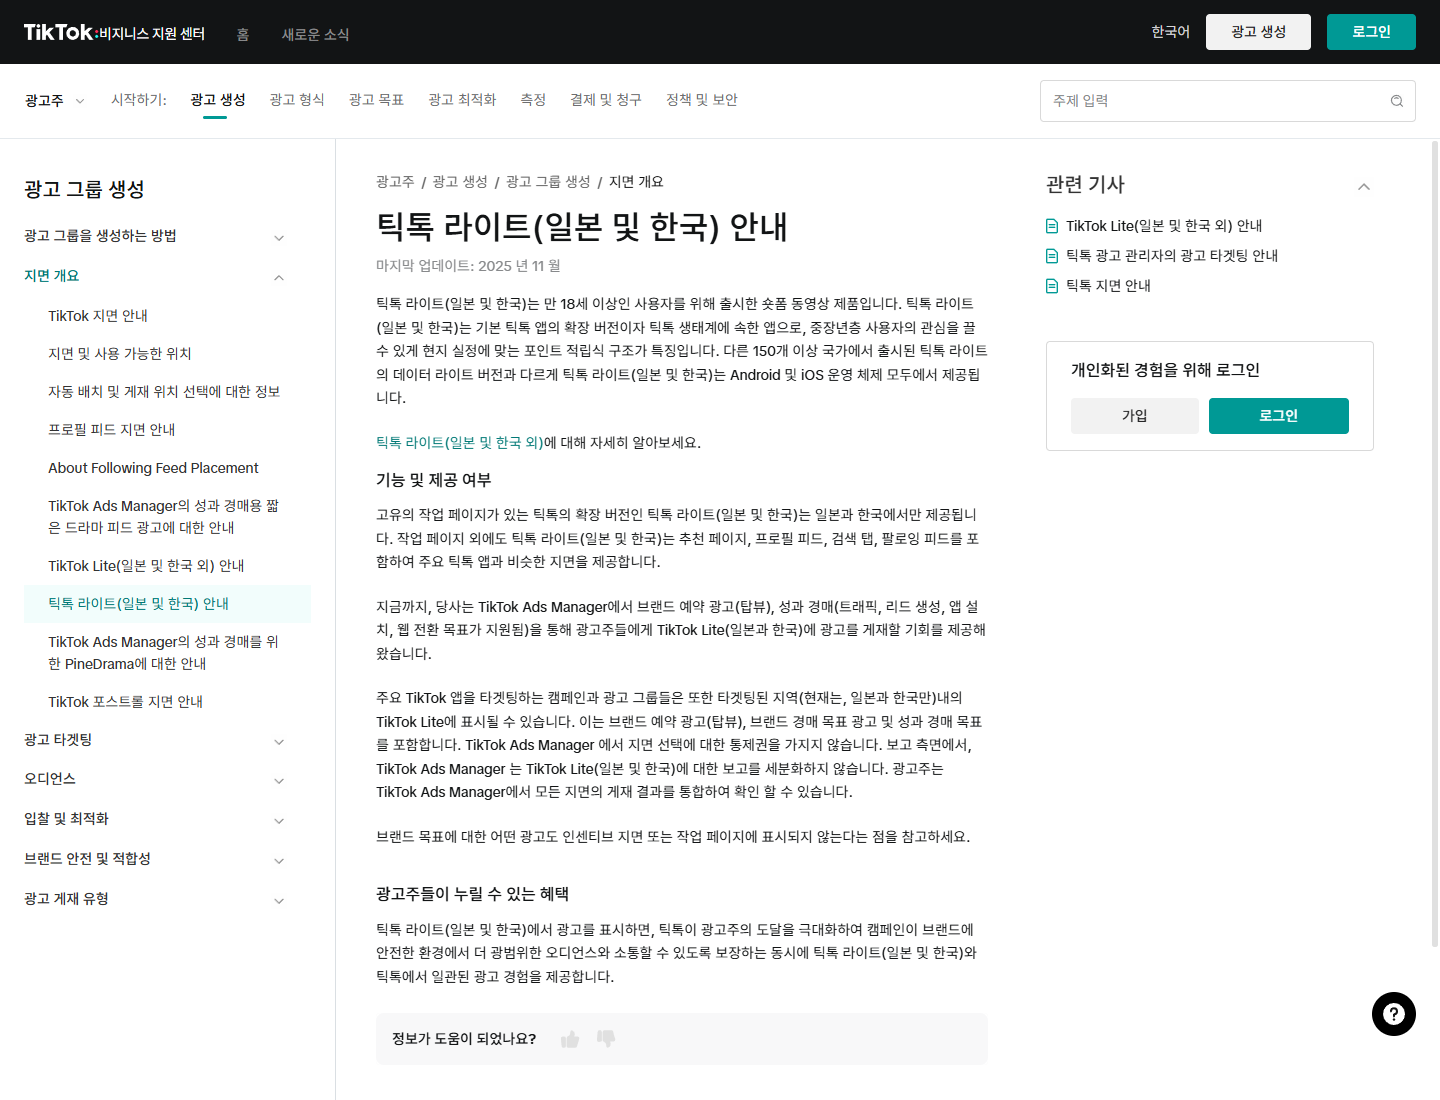1440x1100 pixels.
Task: Open the help question mark bubble
Action: click(x=1394, y=1014)
